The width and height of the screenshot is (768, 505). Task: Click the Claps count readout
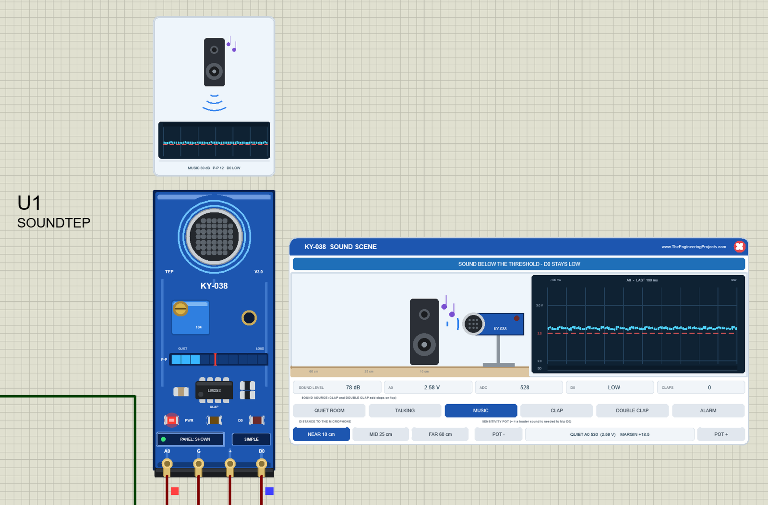pos(701,387)
